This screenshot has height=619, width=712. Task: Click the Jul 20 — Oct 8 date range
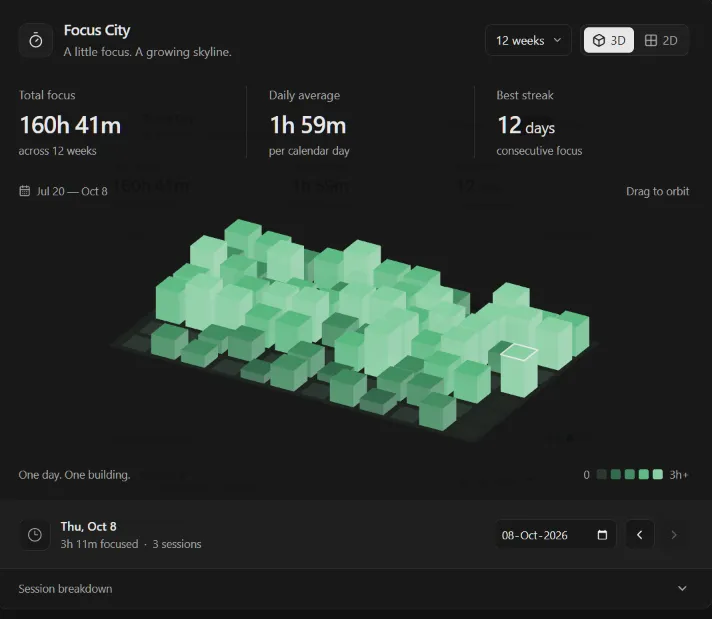tap(72, 191)
